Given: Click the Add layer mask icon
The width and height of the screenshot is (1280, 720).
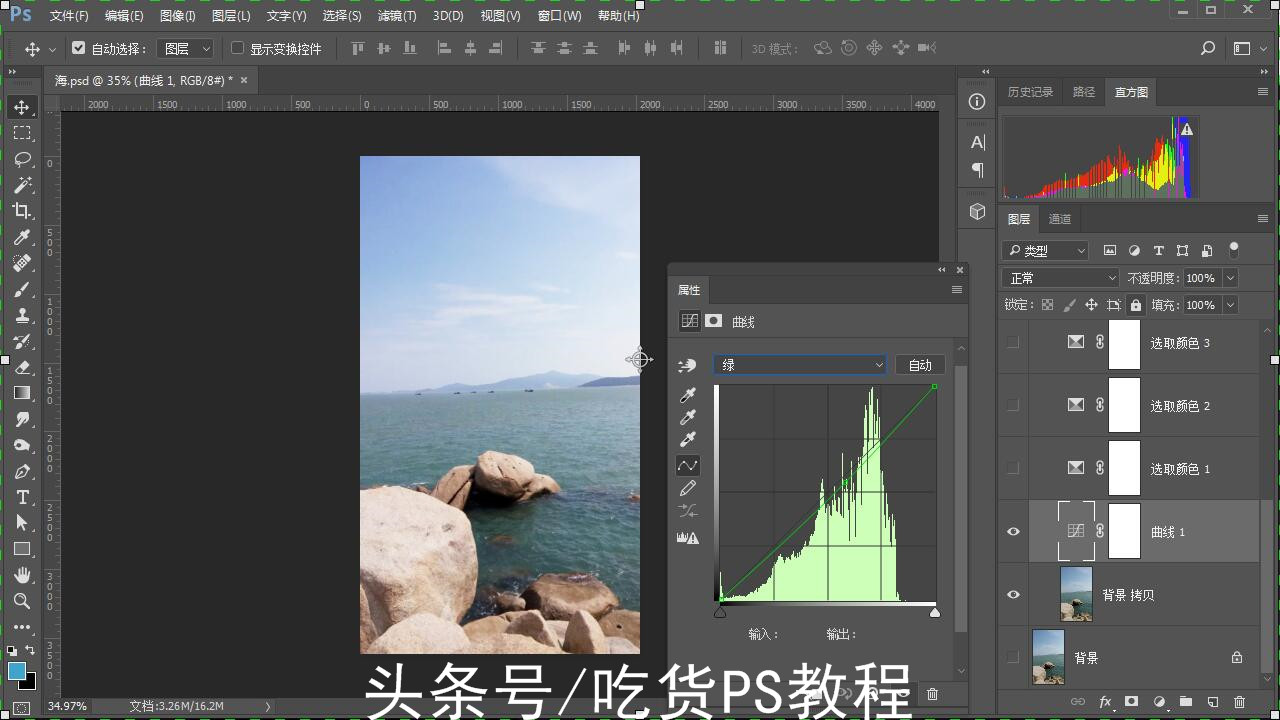Looking at the screenshot, I should coord(1130,701).
